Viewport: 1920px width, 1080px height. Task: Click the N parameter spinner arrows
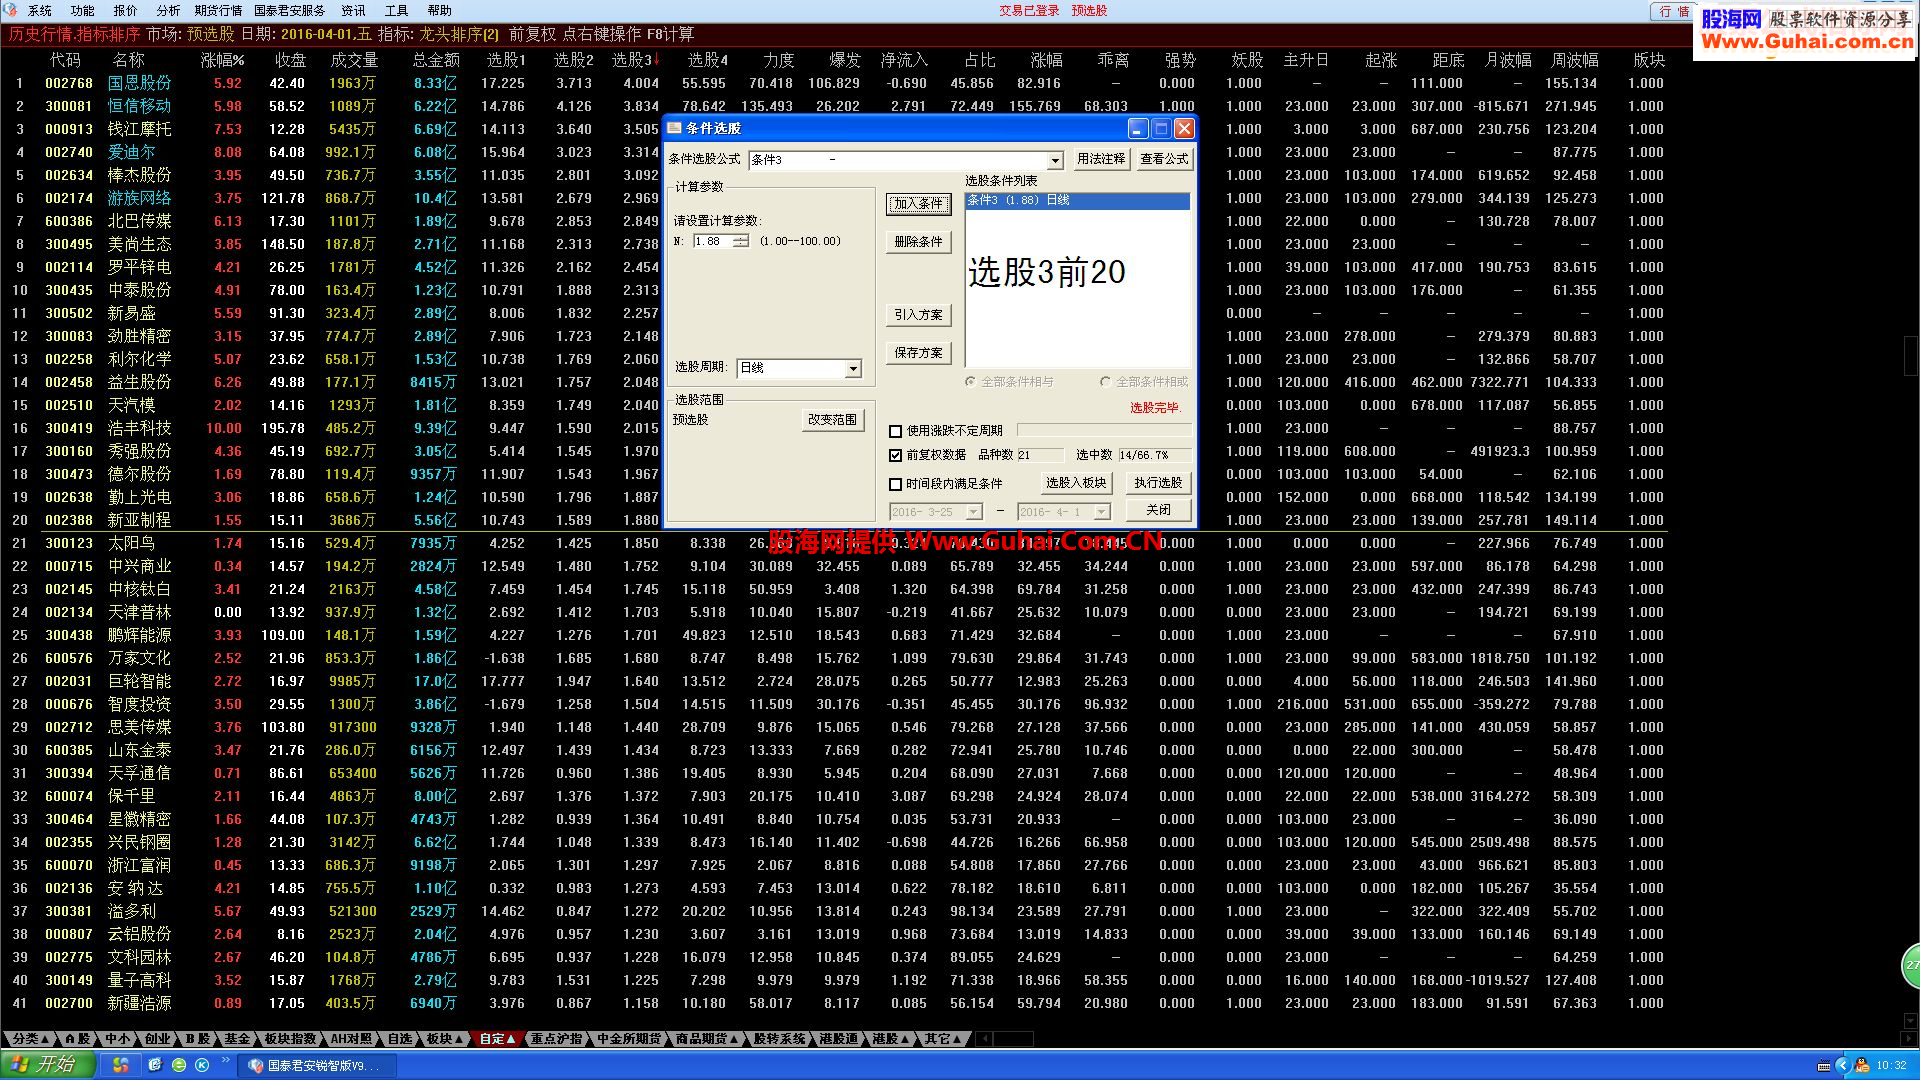click(x=740, y=241)
